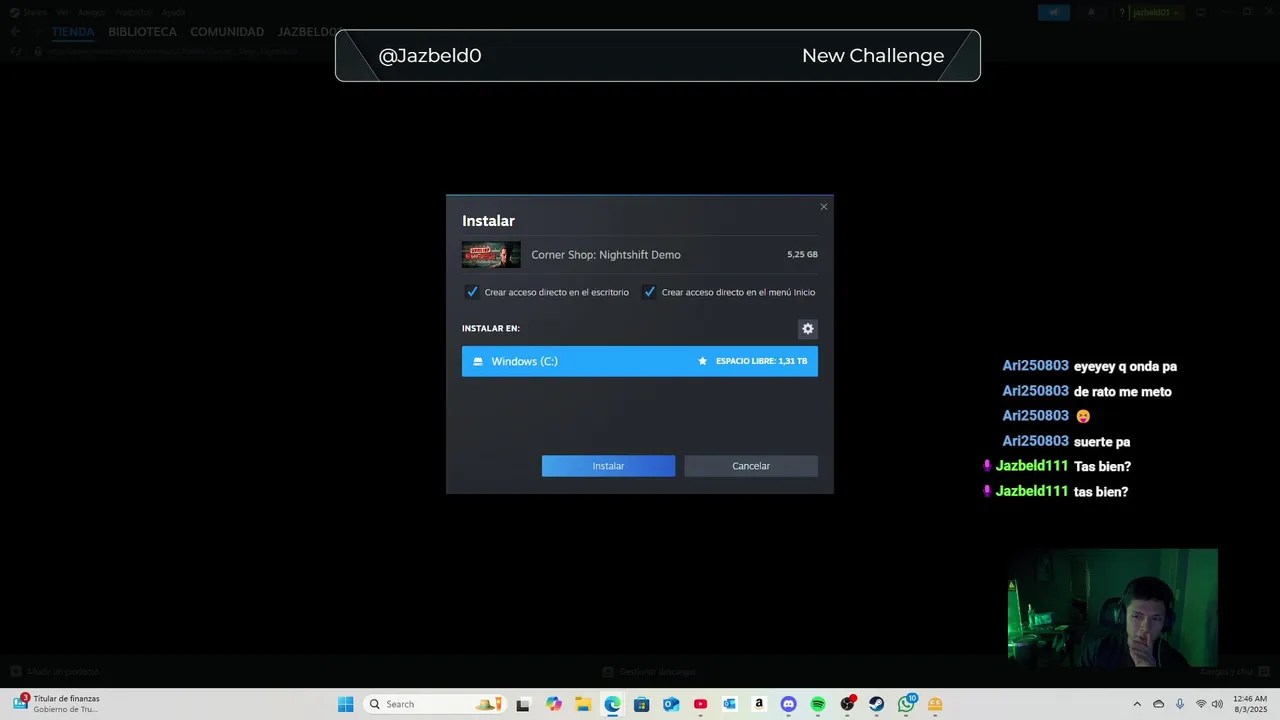Click the microphone tray icon
Screen dimensions: 1280x720
pos(1180,704)
